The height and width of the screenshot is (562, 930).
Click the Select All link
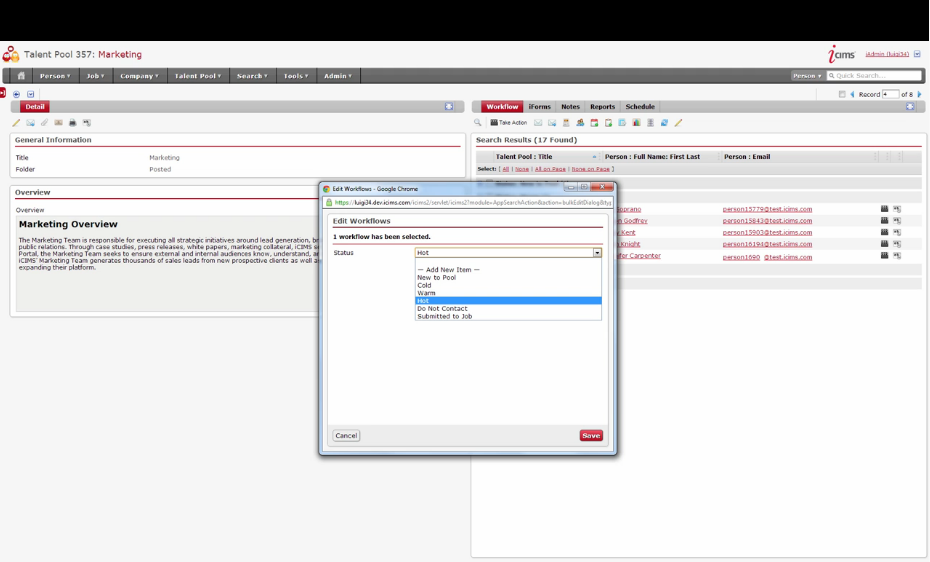point(505,169)
